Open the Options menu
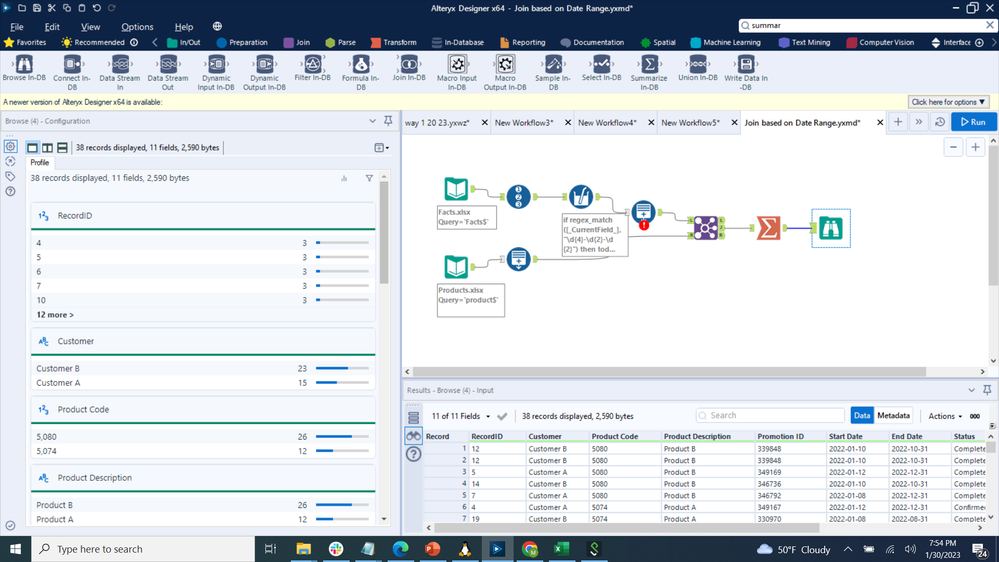999x562 pixels. (137, 27)
